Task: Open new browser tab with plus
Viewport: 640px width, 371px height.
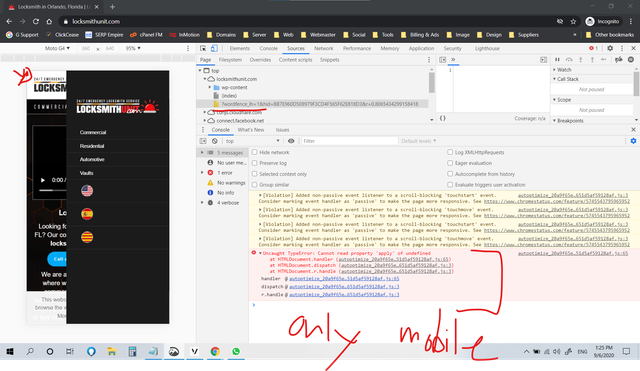Action: coord(112,7)
